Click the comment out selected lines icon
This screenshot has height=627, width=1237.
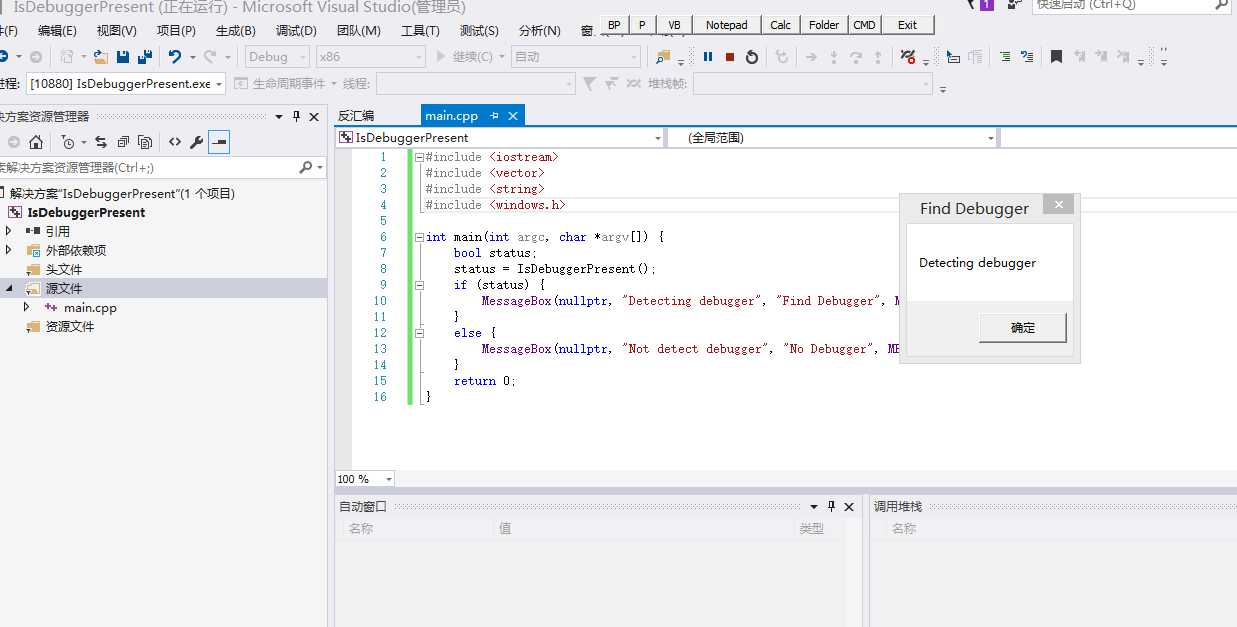pyautogui.click(x=1005, y=57)
